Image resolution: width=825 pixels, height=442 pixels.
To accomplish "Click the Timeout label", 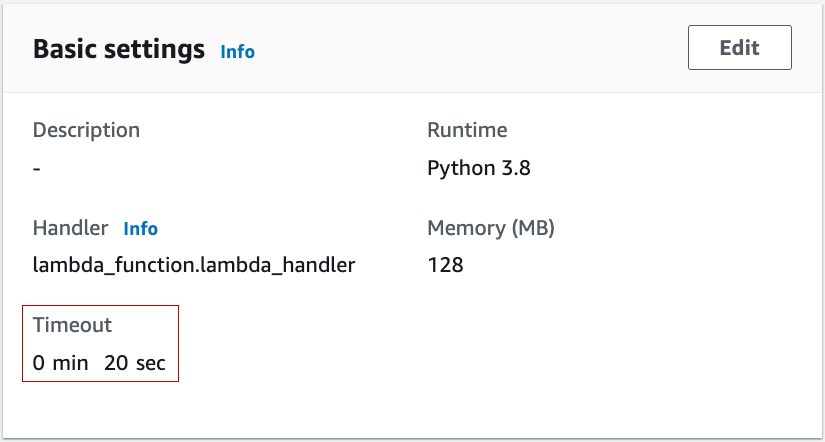I will tap(73, 325).
